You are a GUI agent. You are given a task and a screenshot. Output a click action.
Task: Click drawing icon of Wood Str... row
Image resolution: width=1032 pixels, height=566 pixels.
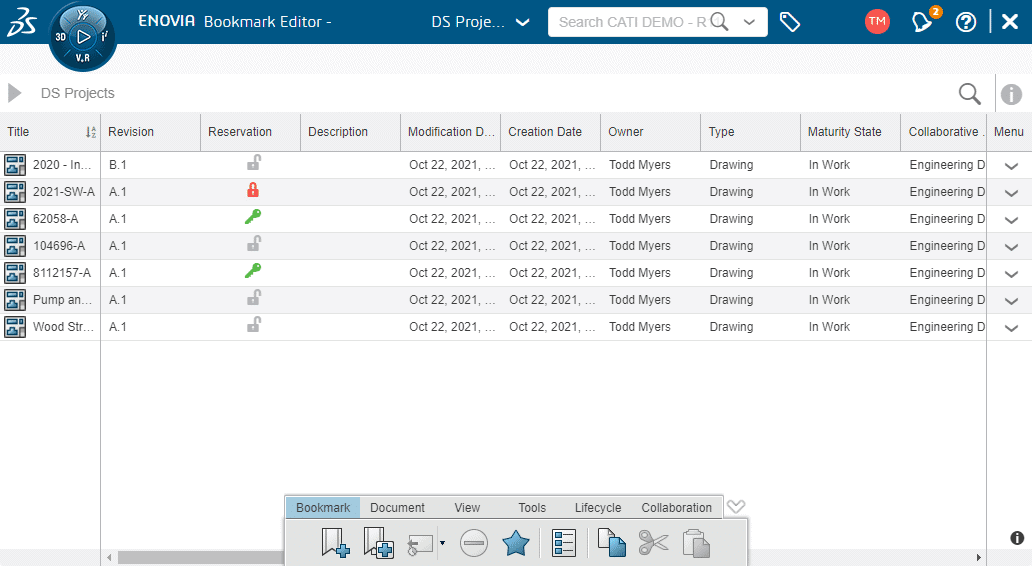15,326
